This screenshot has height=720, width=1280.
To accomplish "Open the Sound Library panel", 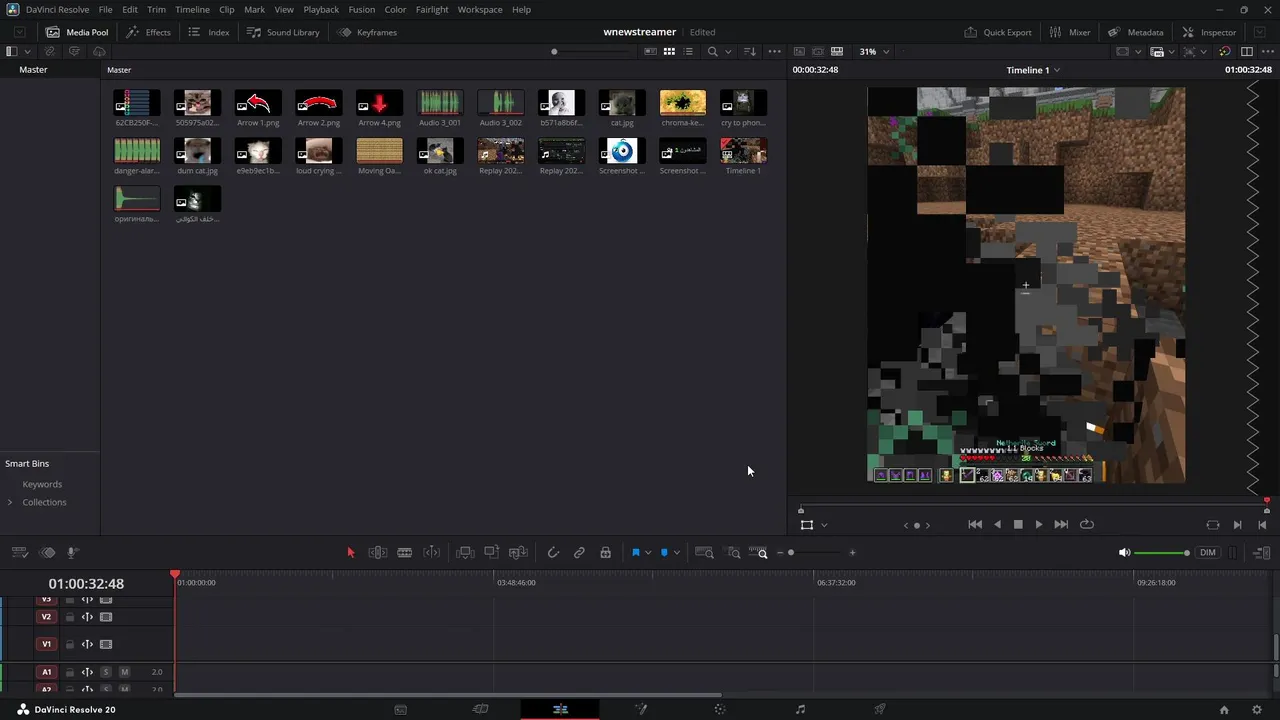I will click(283, 32).
